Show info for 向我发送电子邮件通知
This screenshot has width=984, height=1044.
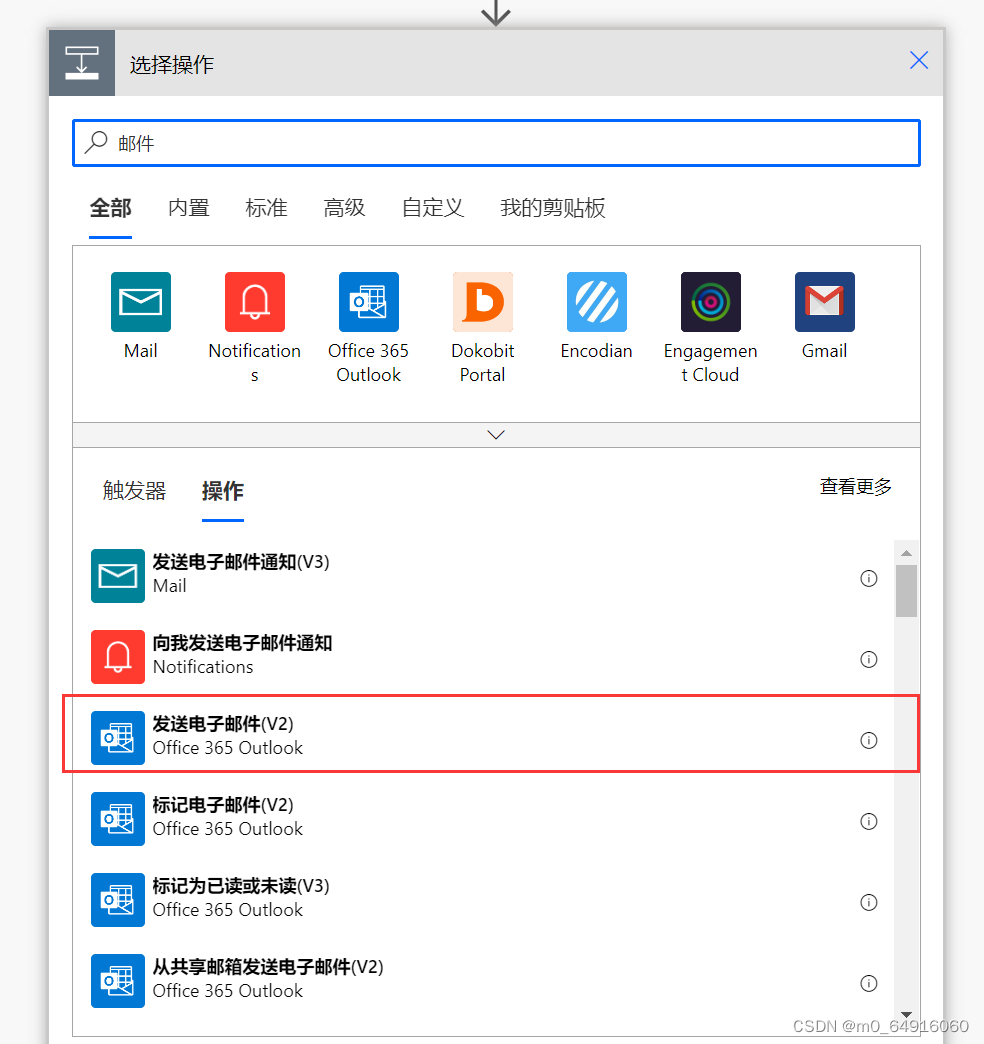pos(869,659)
